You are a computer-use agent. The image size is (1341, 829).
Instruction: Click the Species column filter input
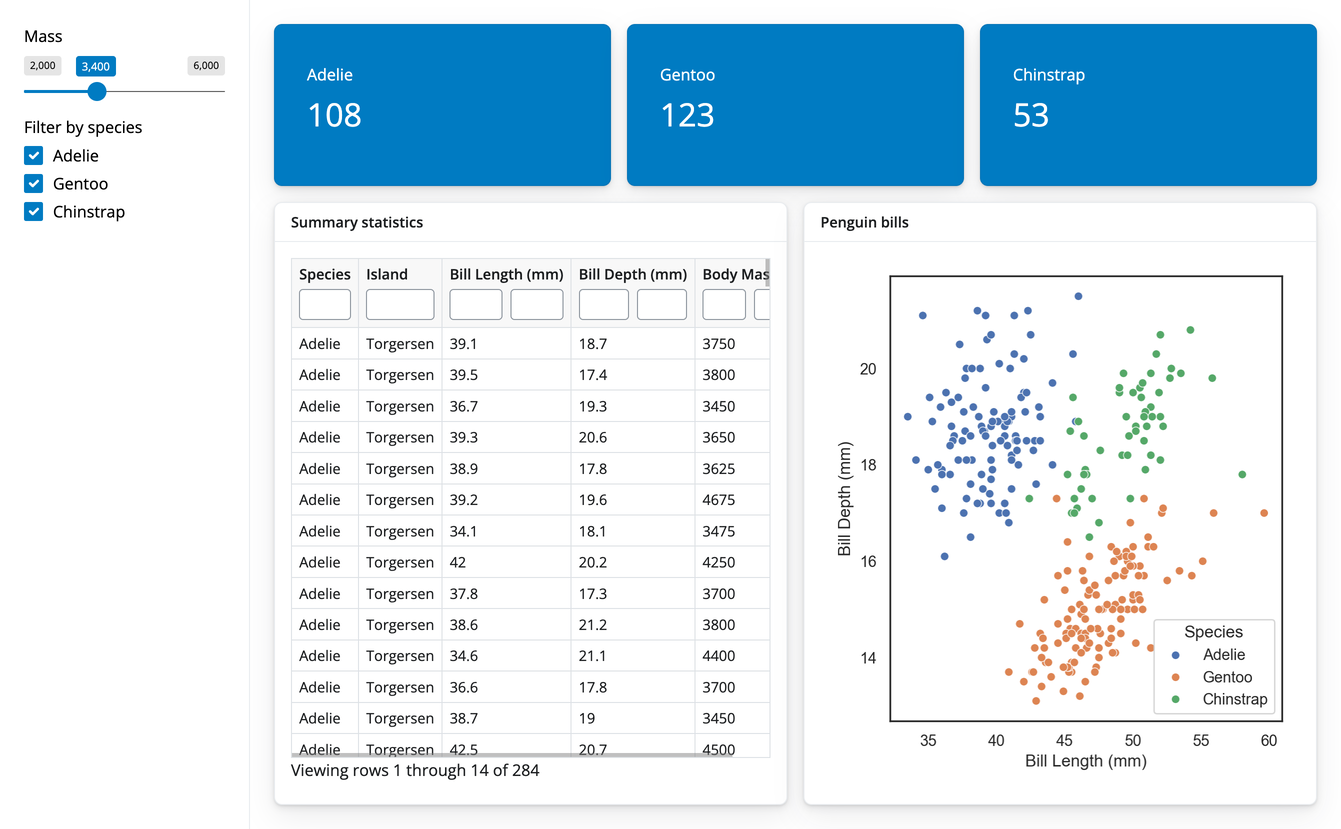click(x=325, y=304)
